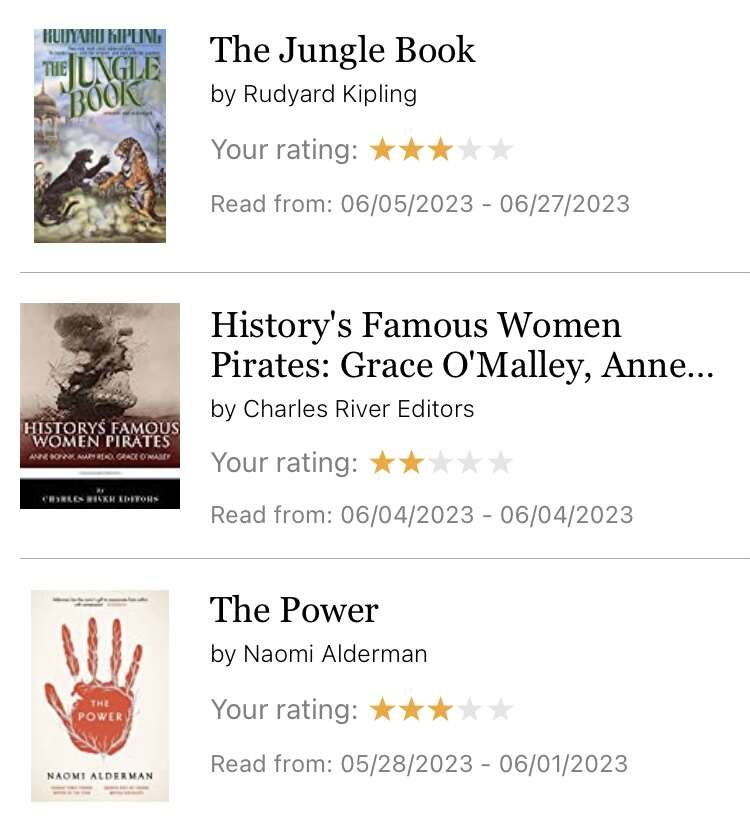Screen dimensions: 750x830
Task: Set Jungle Book rating to one star
Action: (382, 149)
